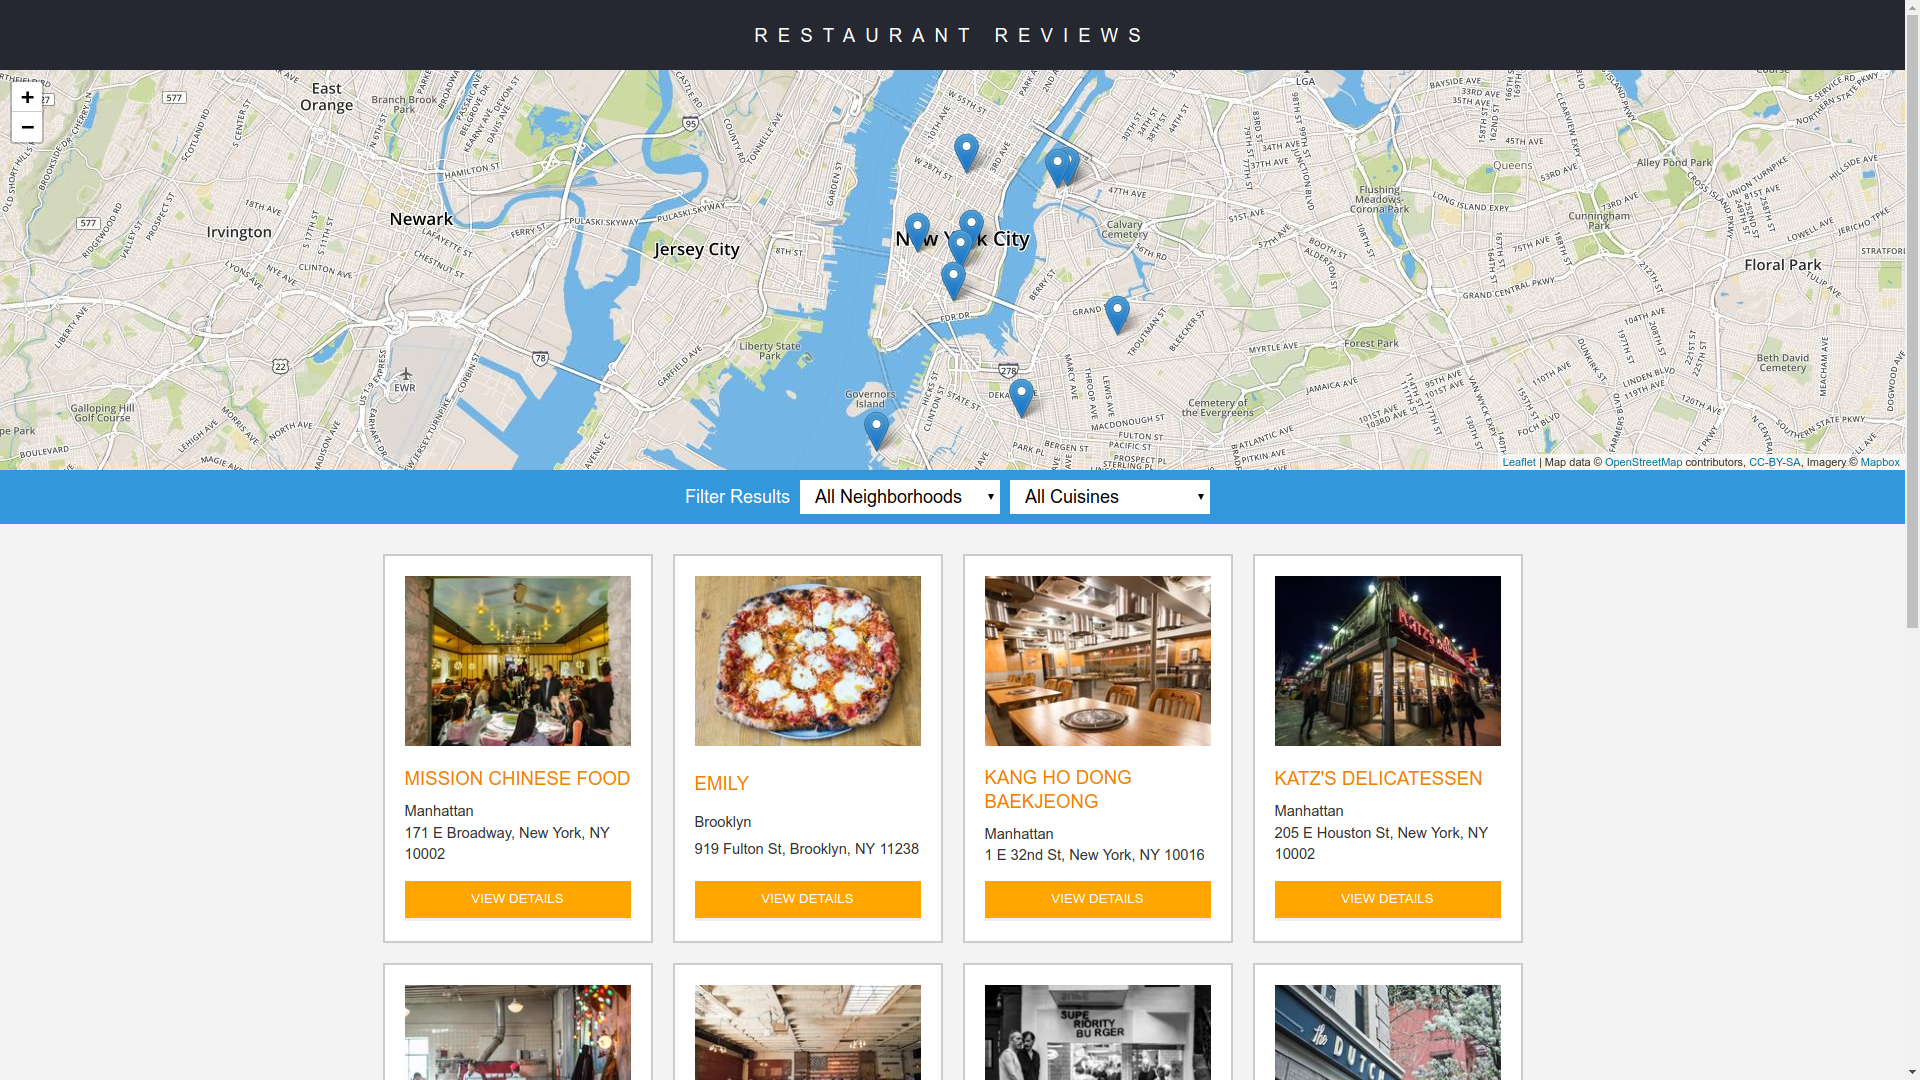This screenshot has height=1080, width=1920.
Task: Click the Emily VIEW DETAILS link
Action: click(807, 899)
